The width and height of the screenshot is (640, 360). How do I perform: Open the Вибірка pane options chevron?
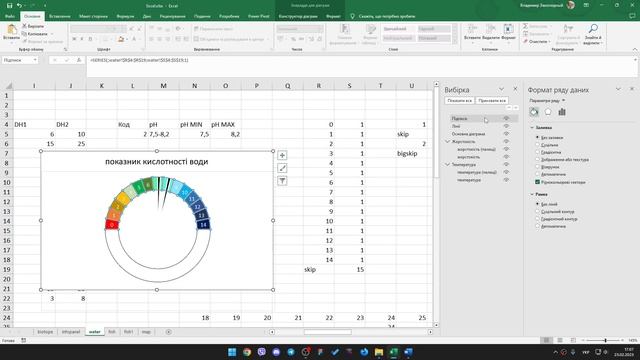(x=501, y=89)
